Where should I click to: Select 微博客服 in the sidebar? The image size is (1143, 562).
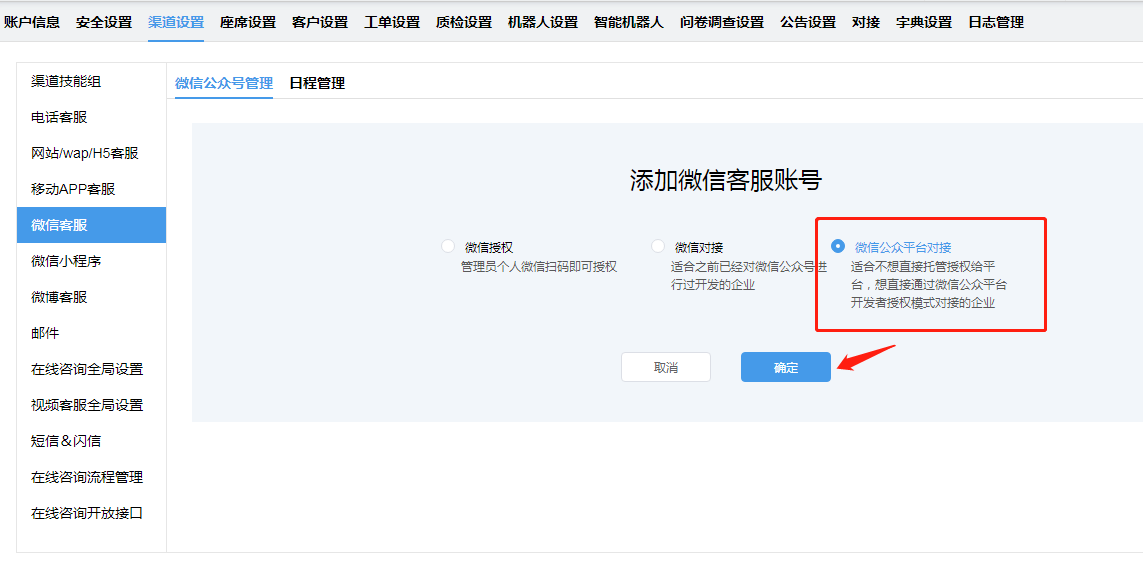(x=92, y=297)
